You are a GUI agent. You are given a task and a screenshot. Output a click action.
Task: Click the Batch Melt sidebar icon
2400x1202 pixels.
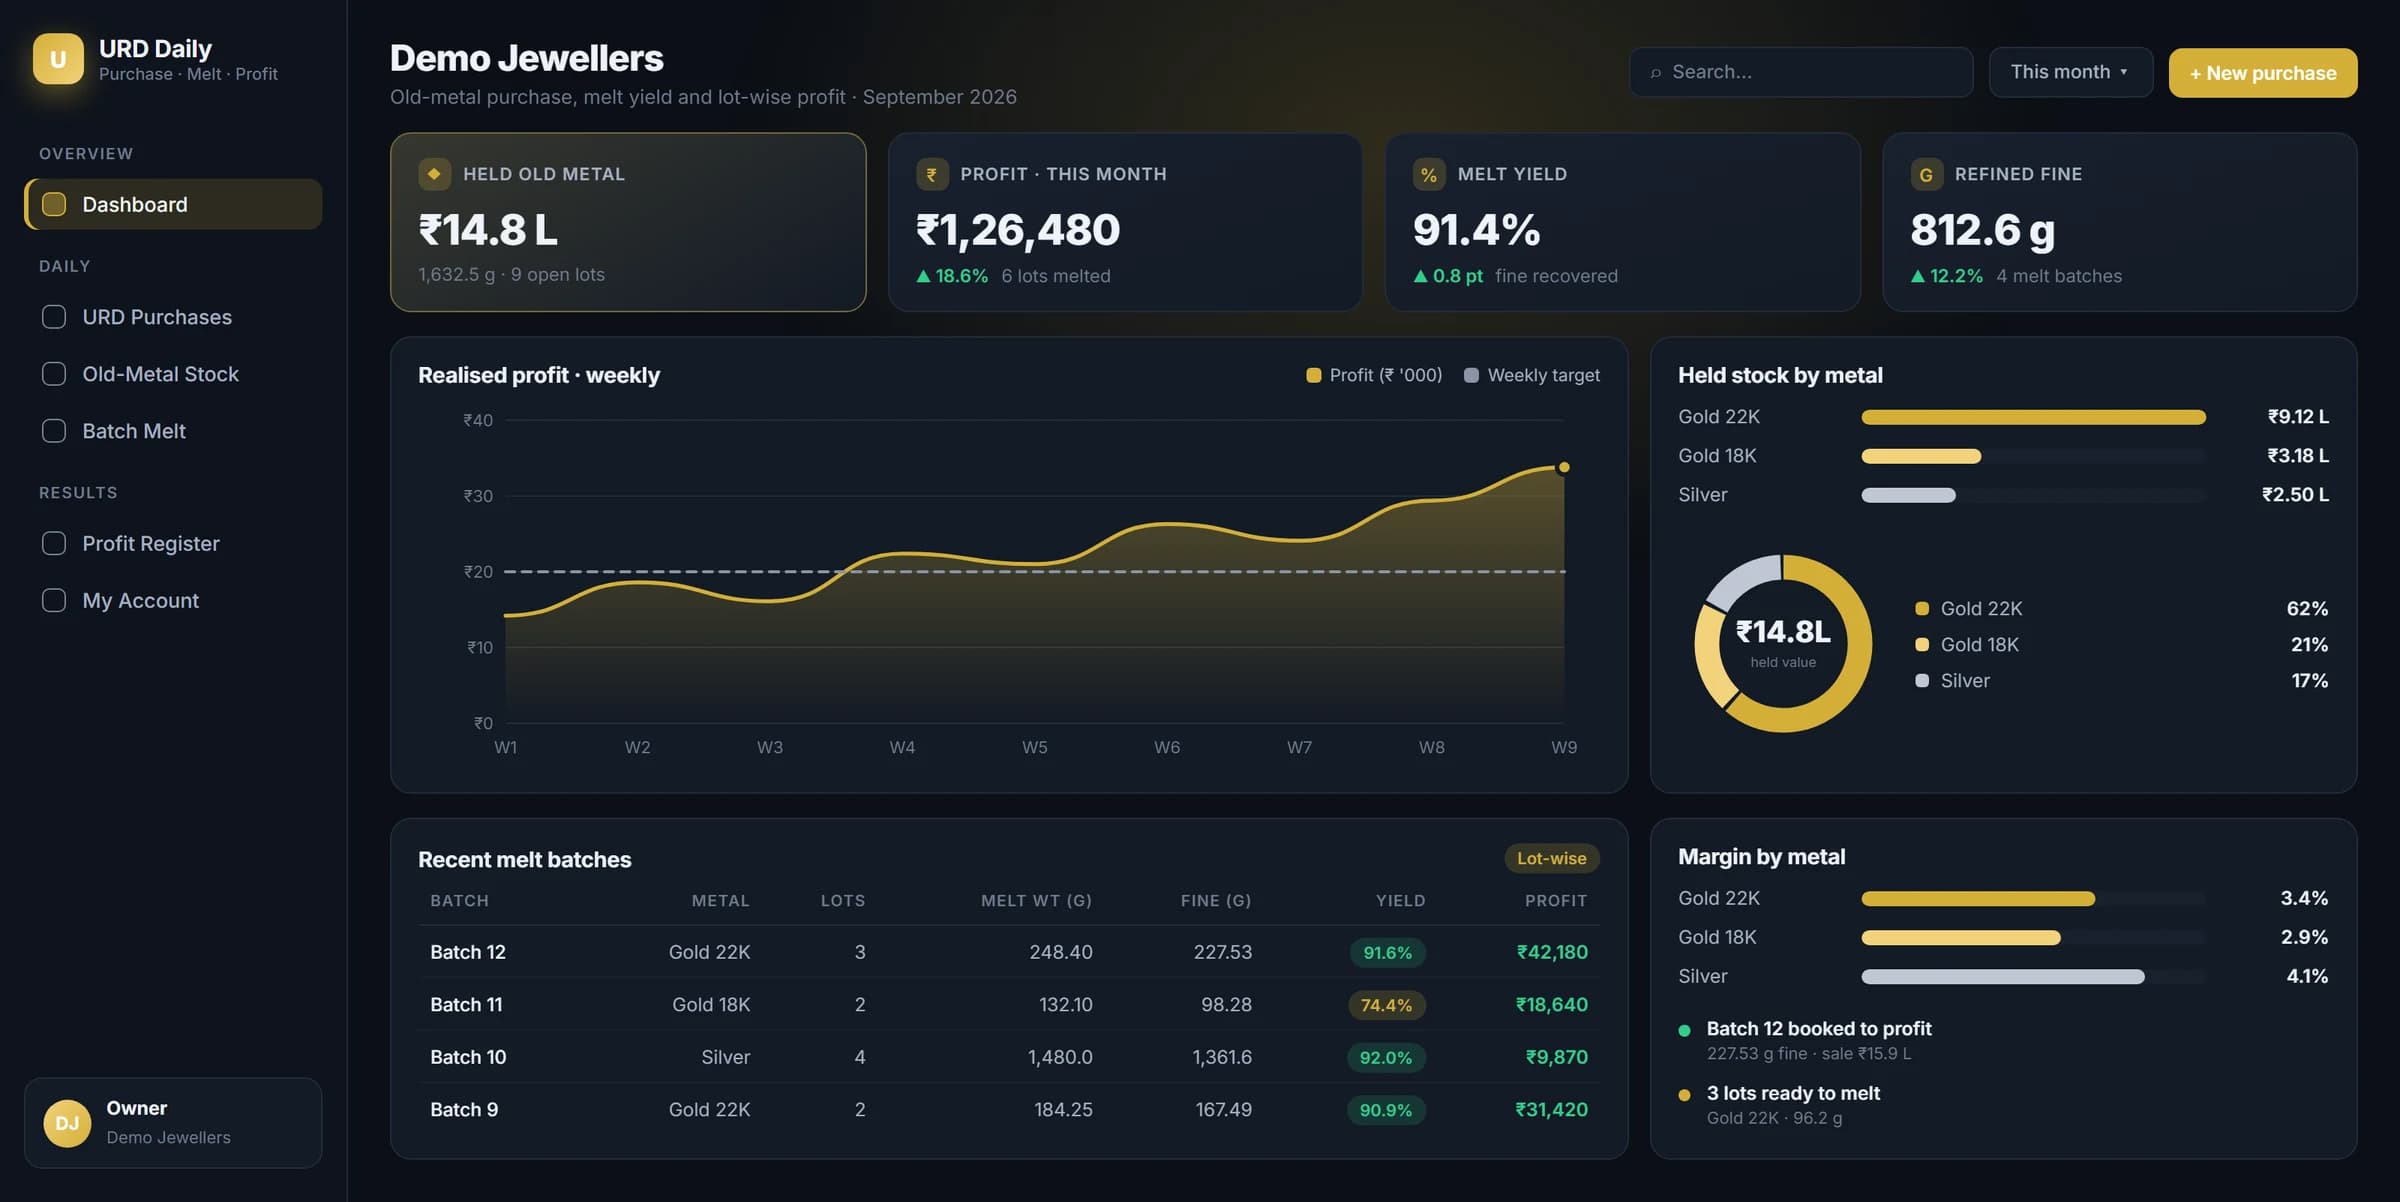coord(54,431)
